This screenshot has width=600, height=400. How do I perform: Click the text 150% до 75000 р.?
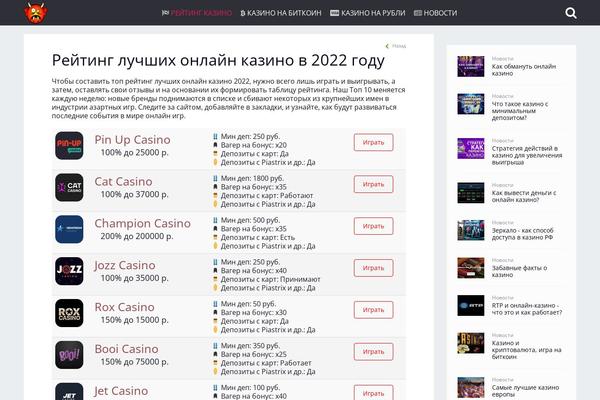point(134,362)
